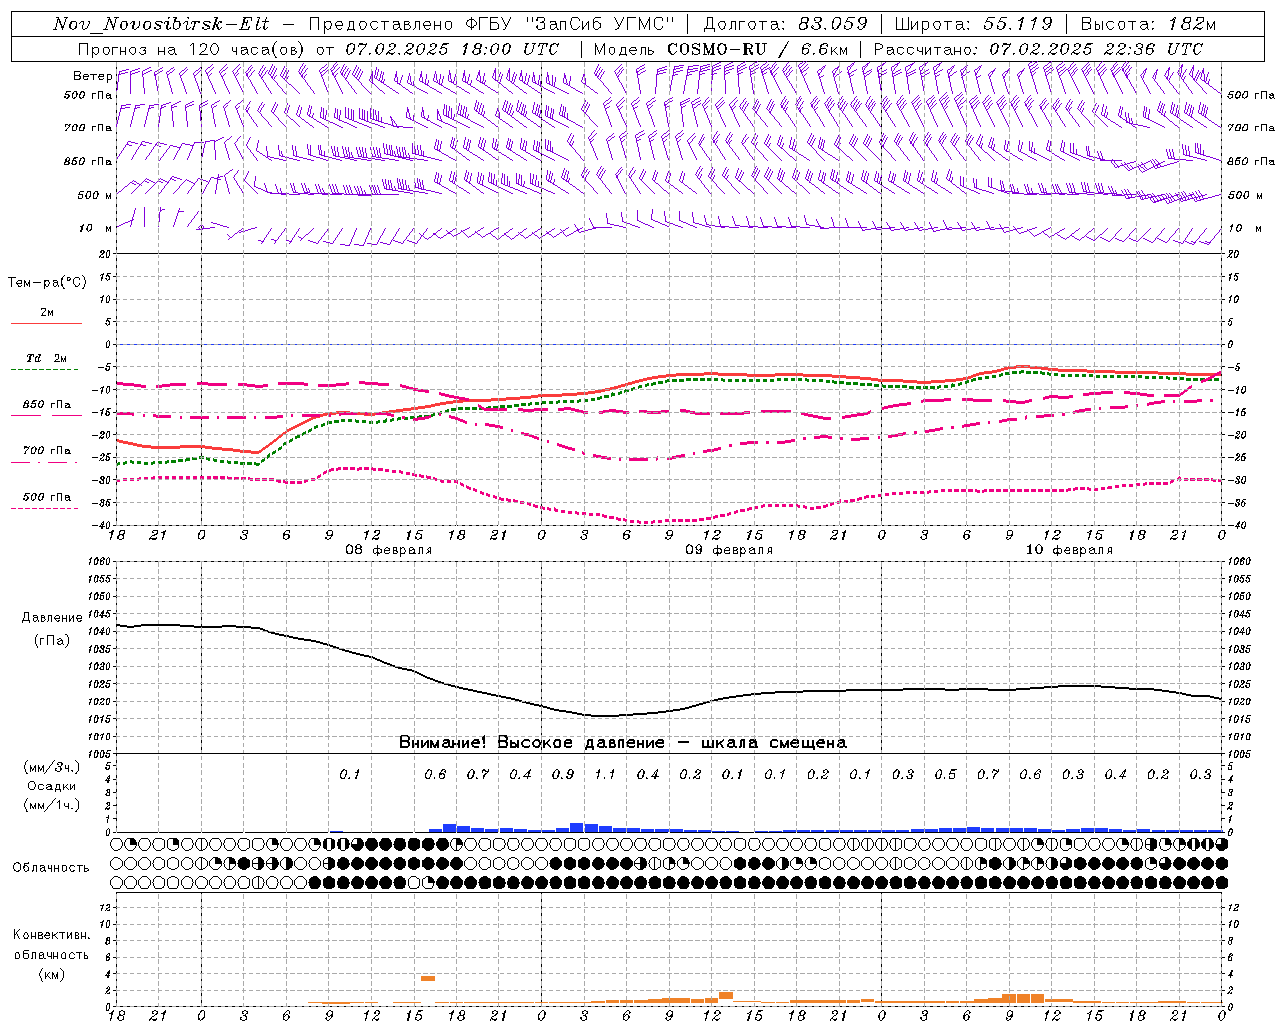1280x1024 pixels.
Task: Click Внимание! Высокое давление – шкала смещена notice
Action: tap(622, 742)
